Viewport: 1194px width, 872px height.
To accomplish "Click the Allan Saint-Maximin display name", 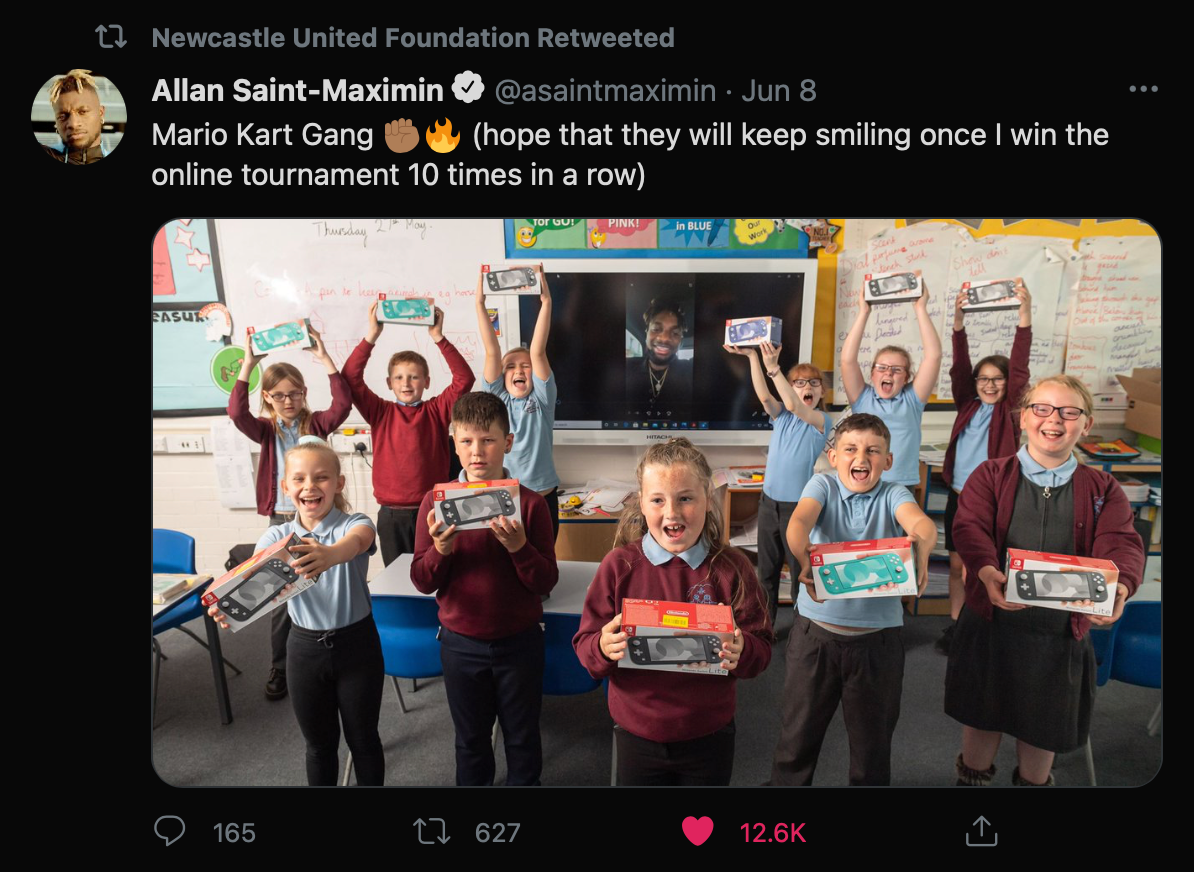I will click(x=297, y=91).
